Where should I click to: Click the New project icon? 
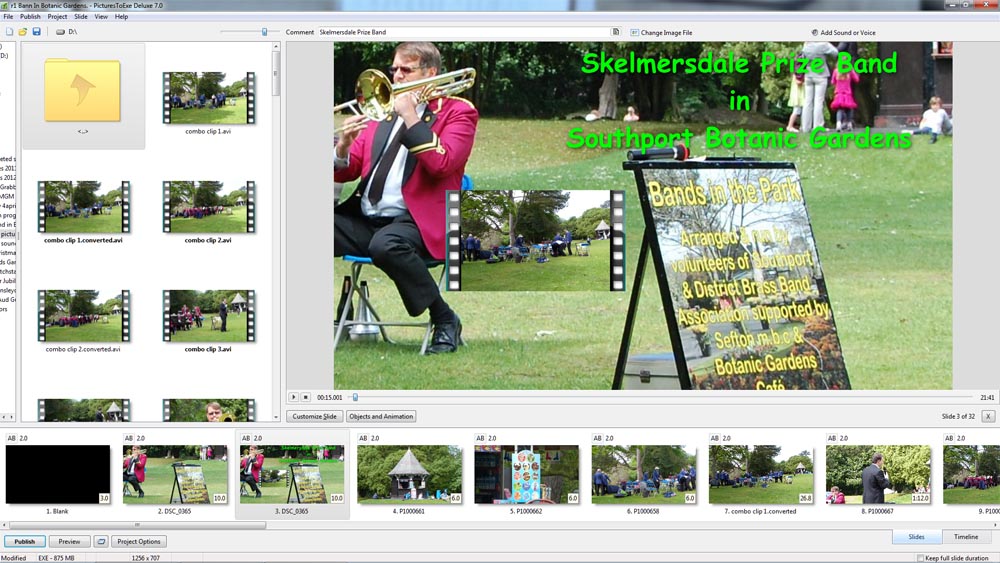click(x=9, y=32)
